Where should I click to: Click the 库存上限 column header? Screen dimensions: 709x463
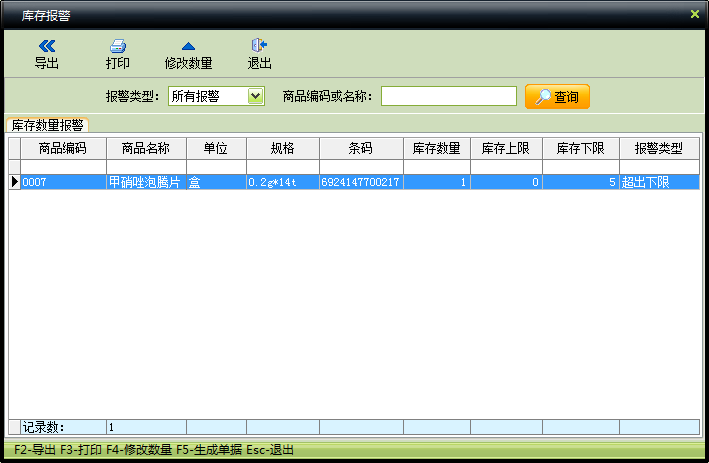click(x=506, y=148)
